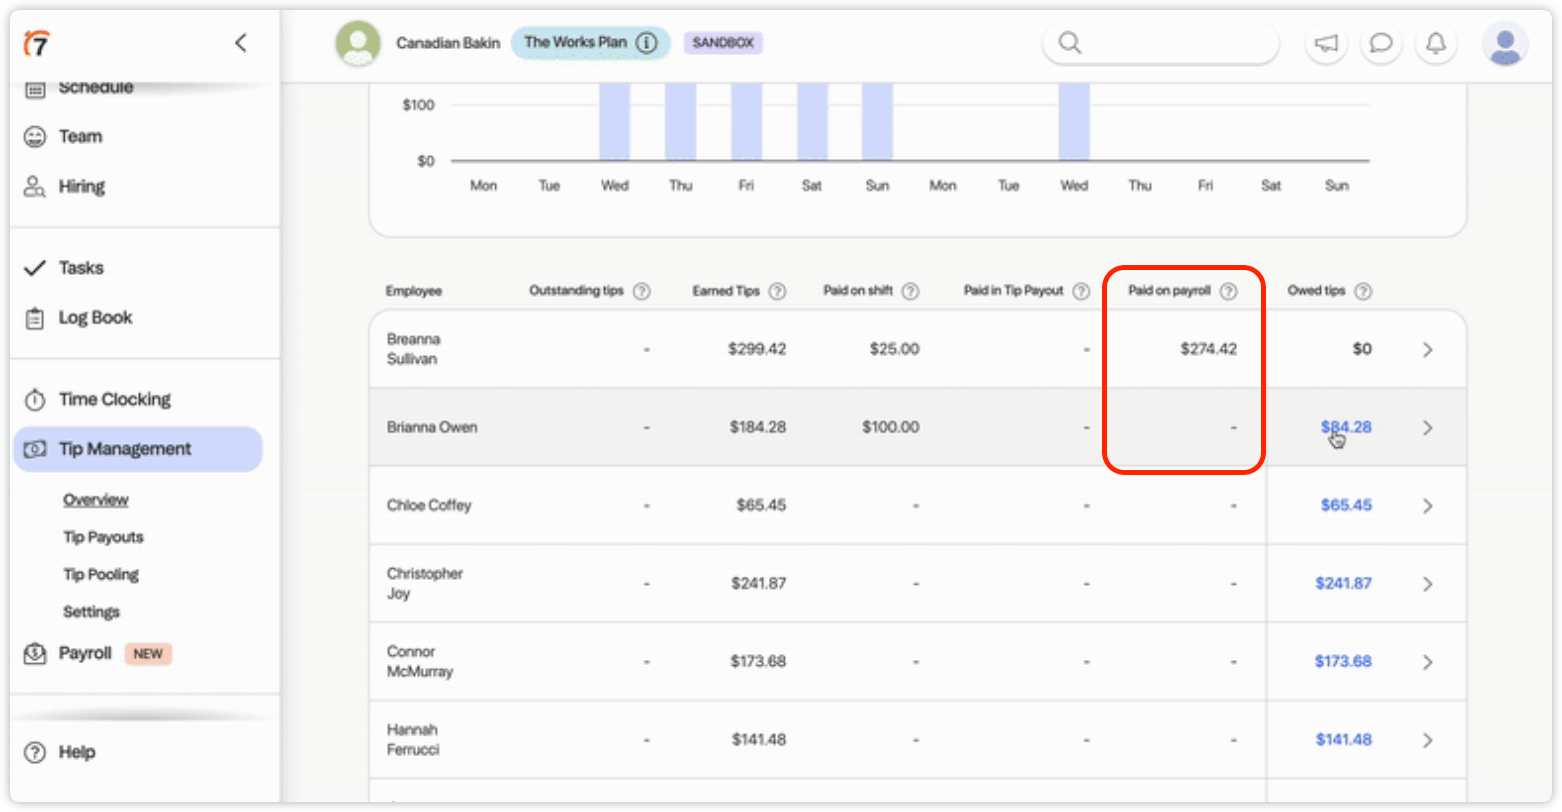Click the help icon next to Owed tips
Viewport: 1562px width, 812px height.
(1363, 291)
